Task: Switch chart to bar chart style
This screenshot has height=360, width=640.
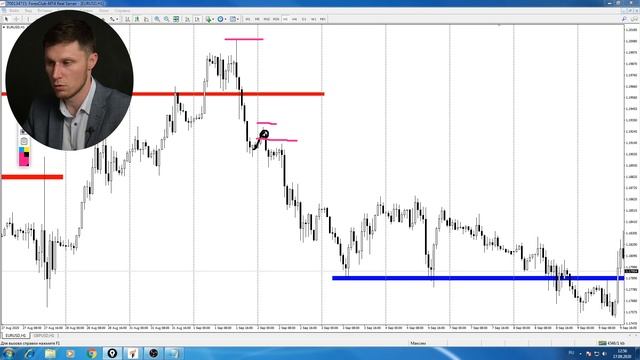Action: pos(127,19)
